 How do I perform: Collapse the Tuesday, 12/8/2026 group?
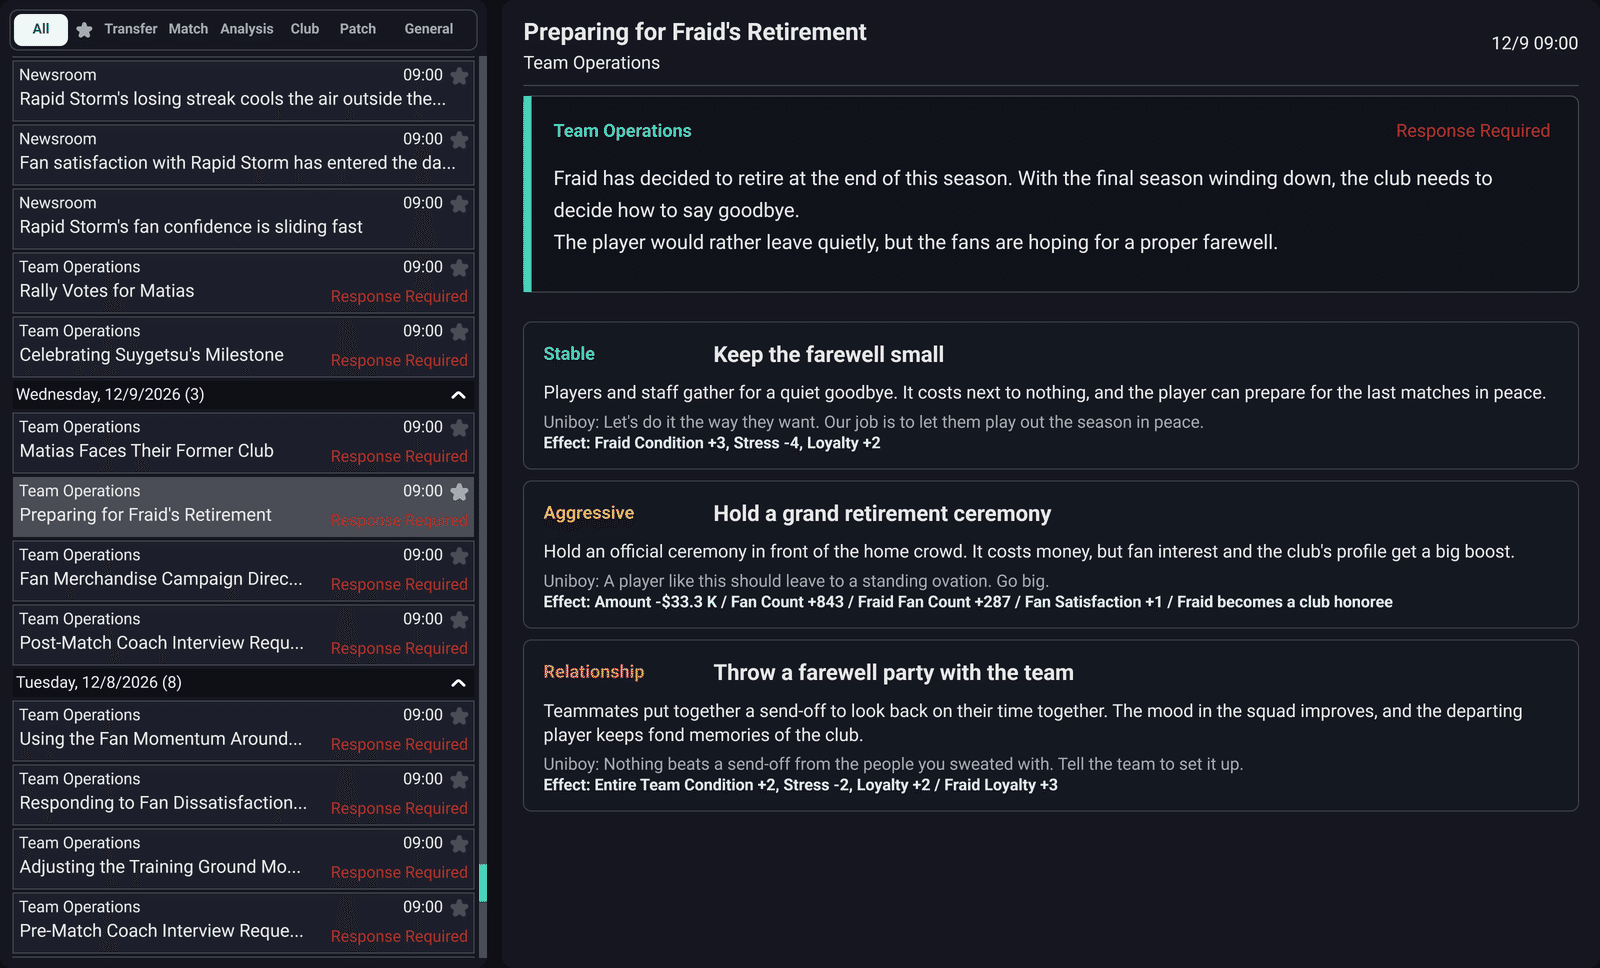coord(458,683)
